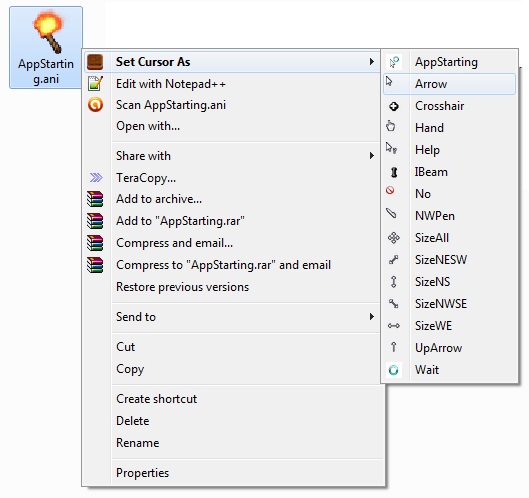529x498 pixels.
Task: Choose the IBeam cursor option
Action: point(449,172)
